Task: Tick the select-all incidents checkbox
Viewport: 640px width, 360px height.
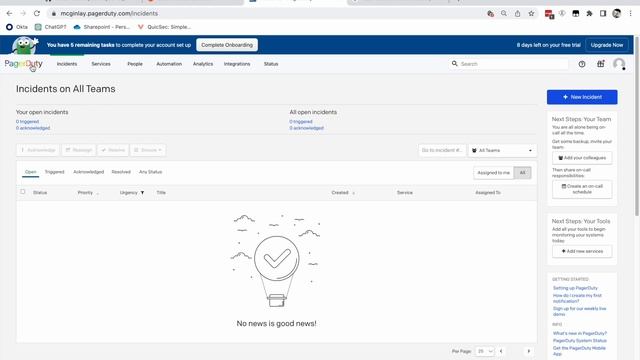Action: point(23,191)
